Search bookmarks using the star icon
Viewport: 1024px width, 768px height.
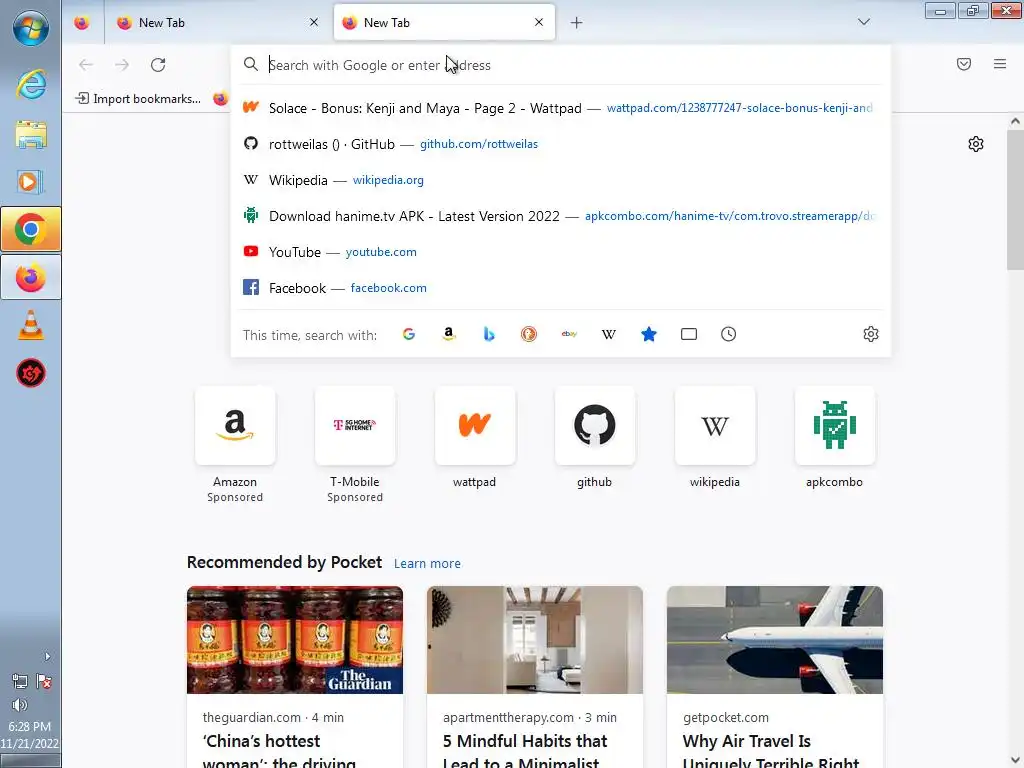[x=648, y=334]
